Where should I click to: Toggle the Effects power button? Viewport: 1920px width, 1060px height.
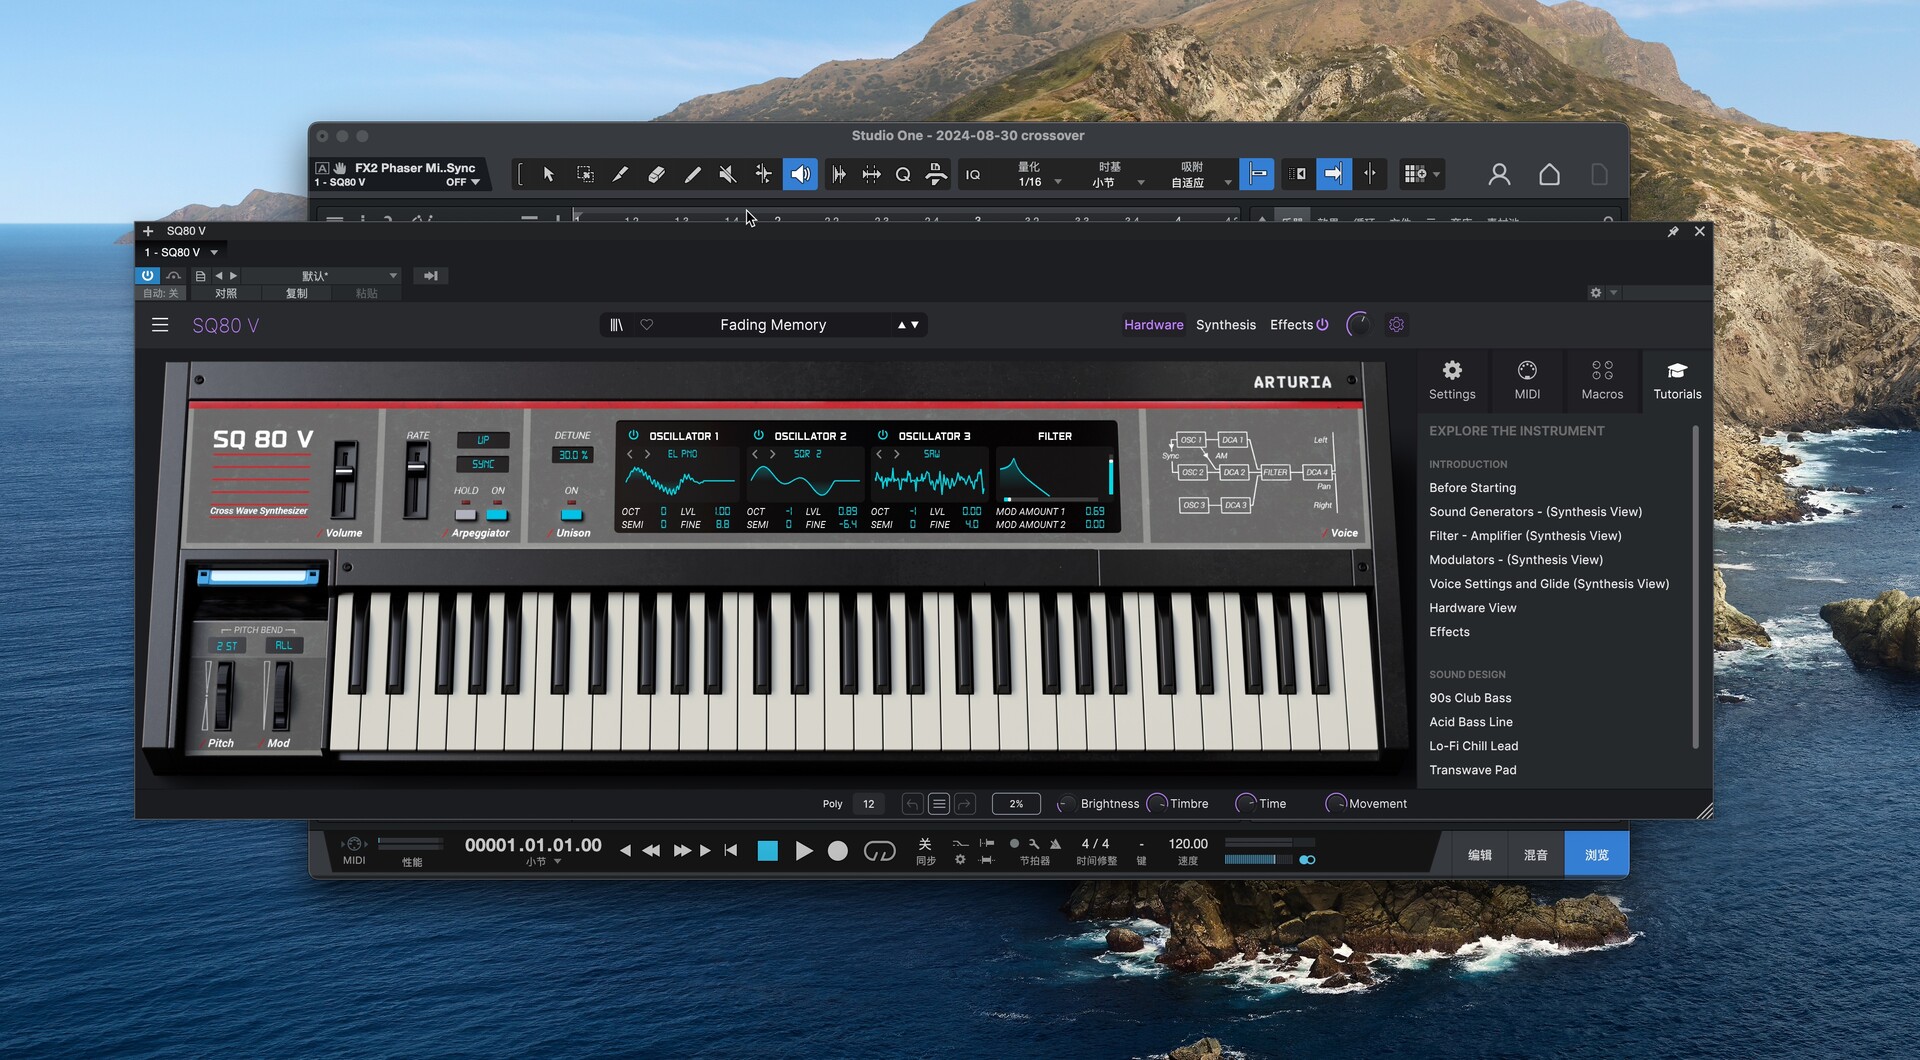1322,325
